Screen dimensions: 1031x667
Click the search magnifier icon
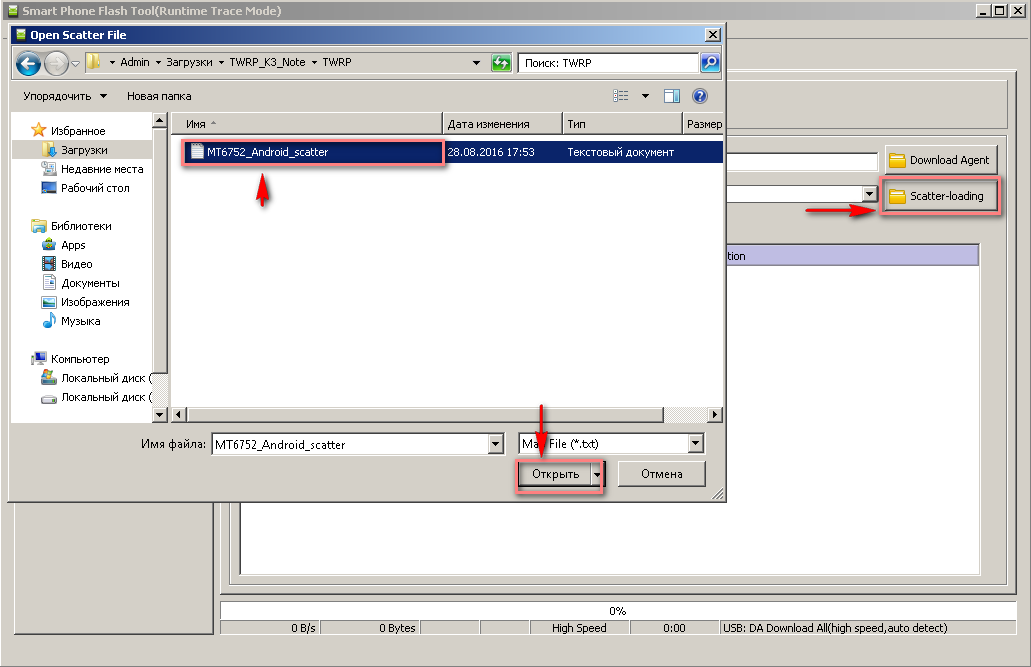[710, 63]
